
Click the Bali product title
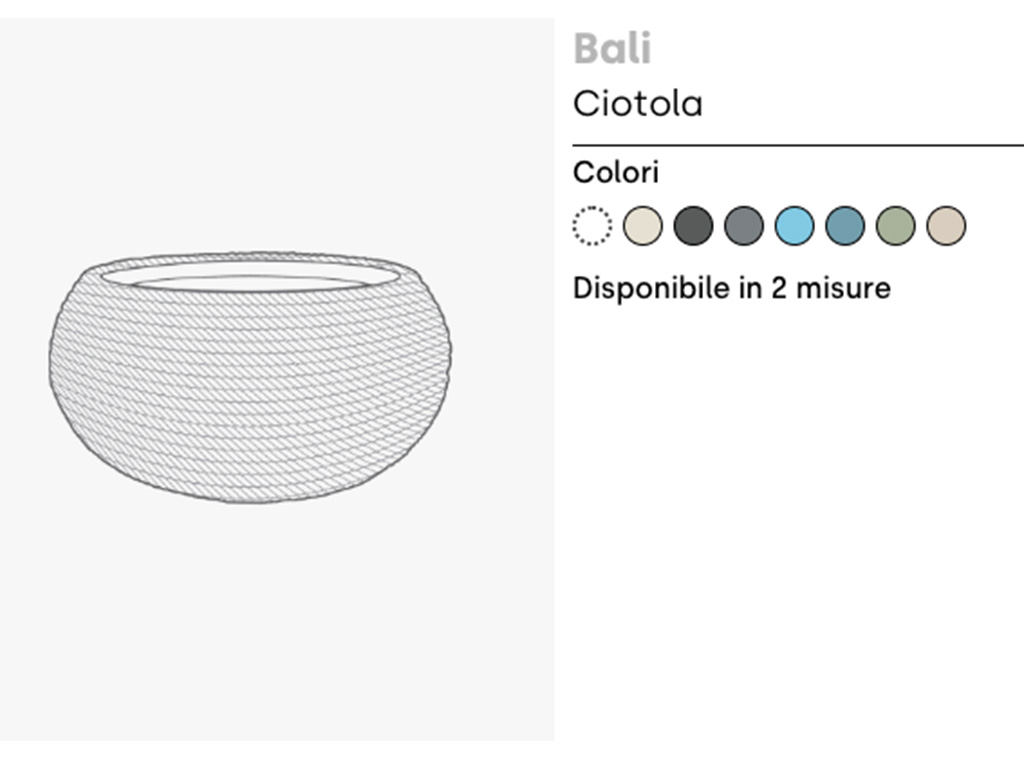(x=612, y=49)
